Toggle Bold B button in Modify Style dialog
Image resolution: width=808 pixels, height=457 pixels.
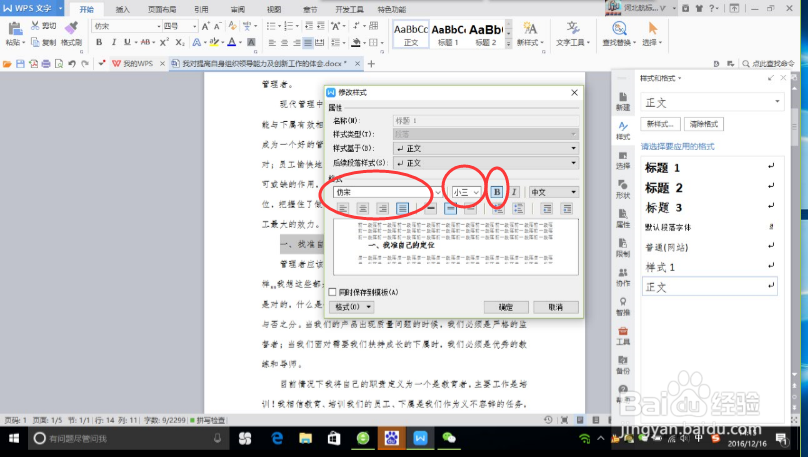(x=497, y=192)
